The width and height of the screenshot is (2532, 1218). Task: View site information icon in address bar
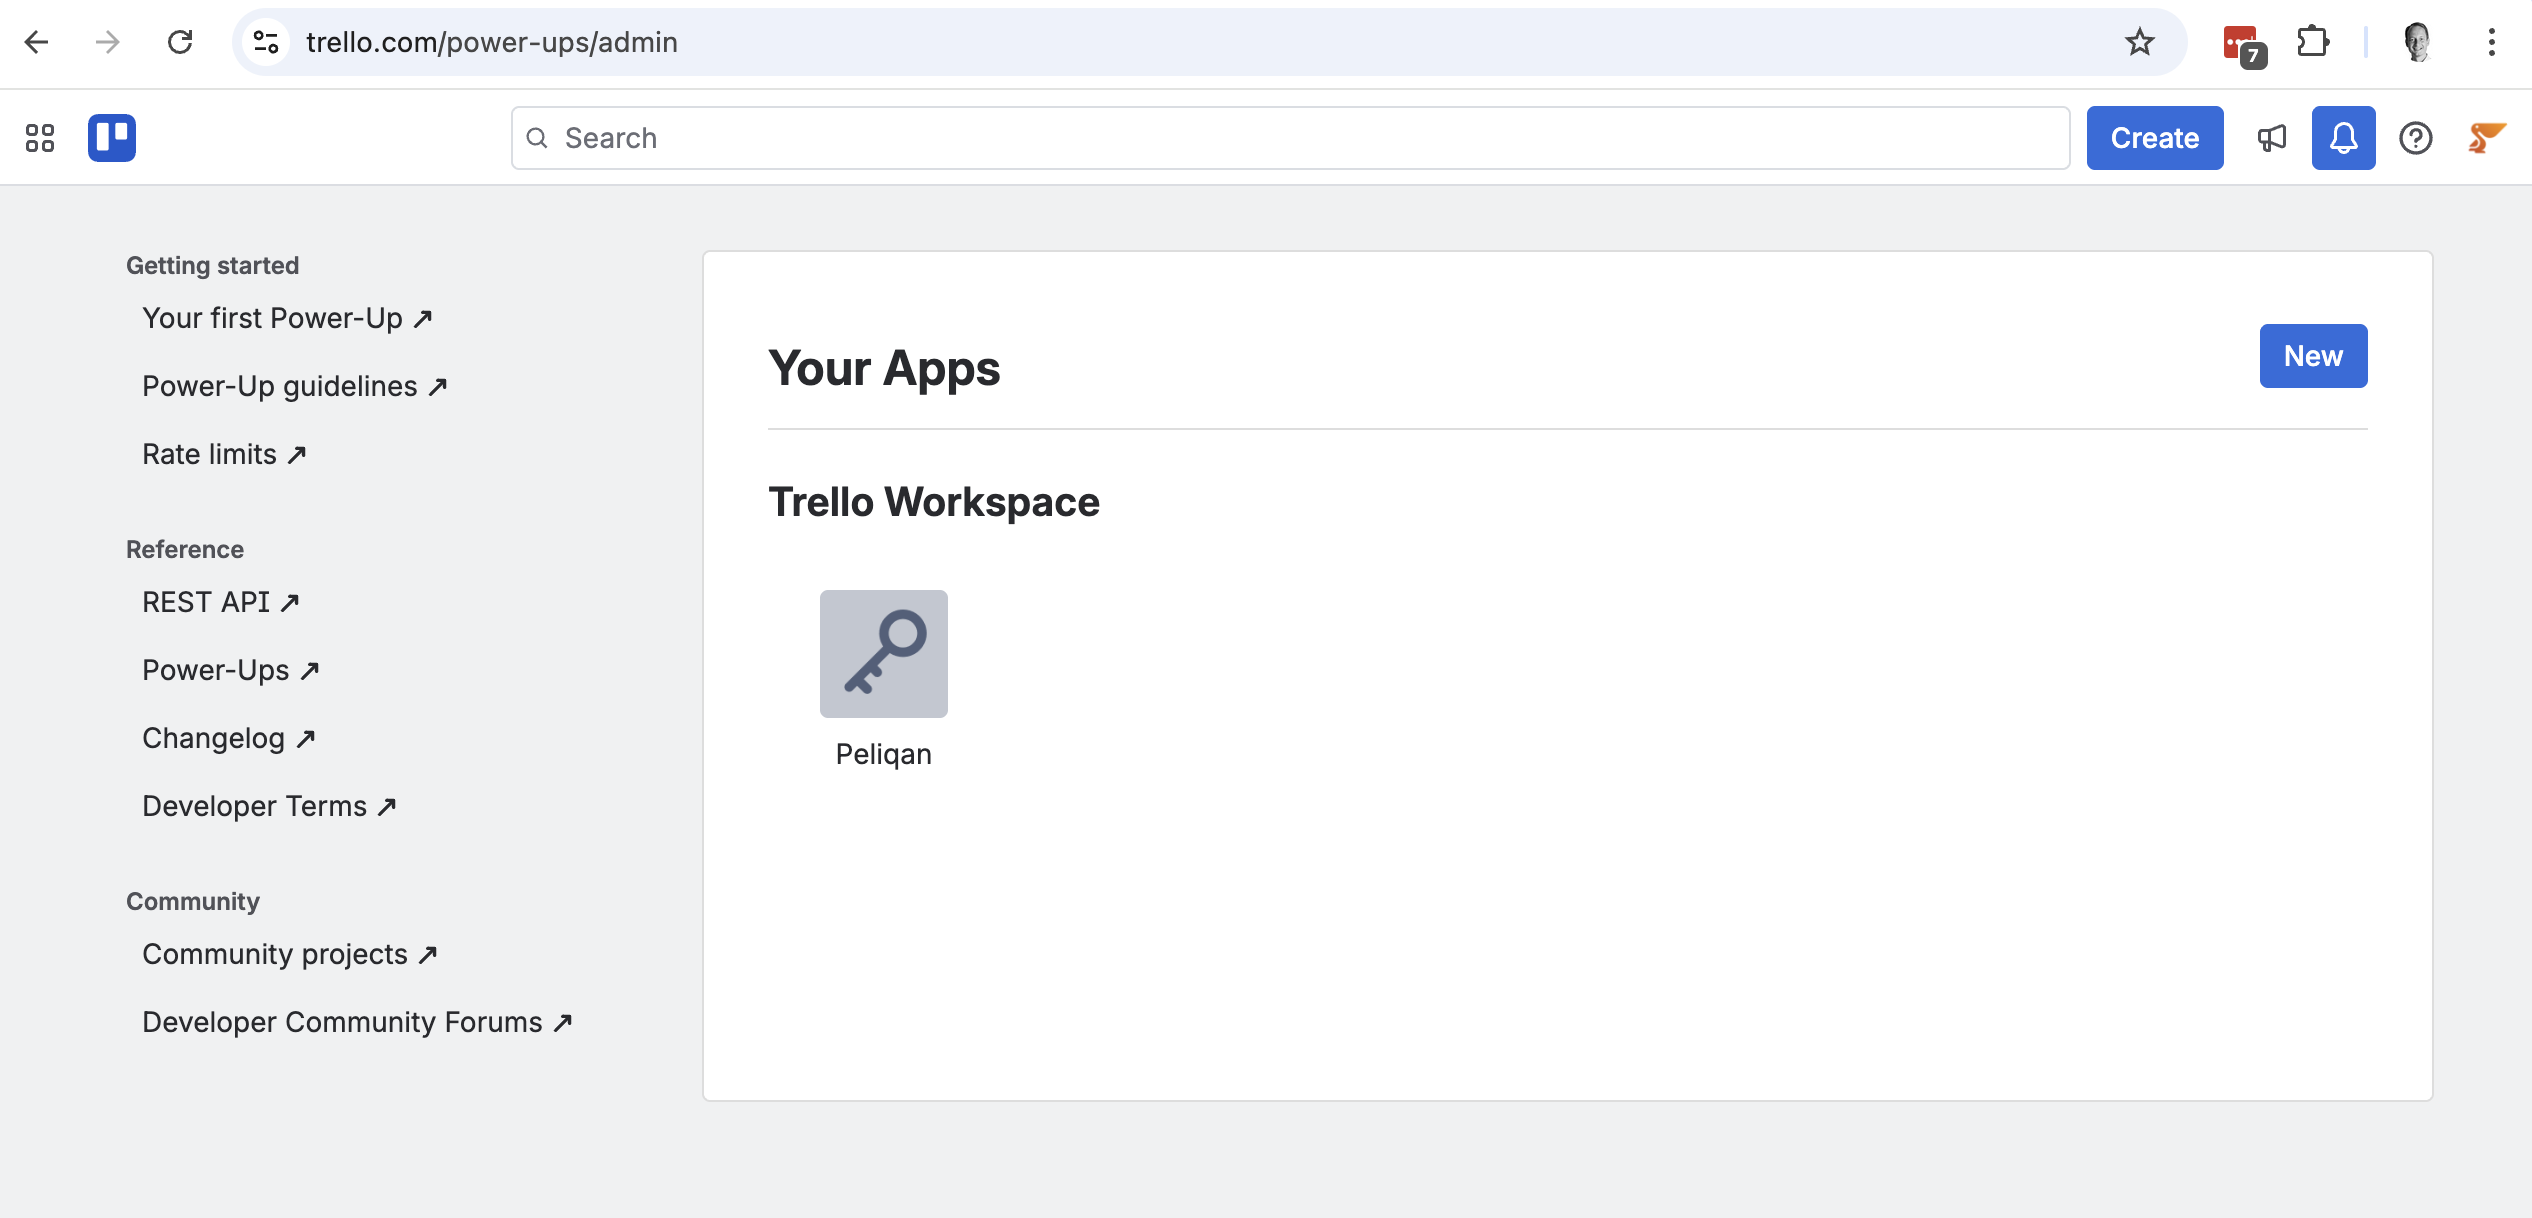pos(266,42)
